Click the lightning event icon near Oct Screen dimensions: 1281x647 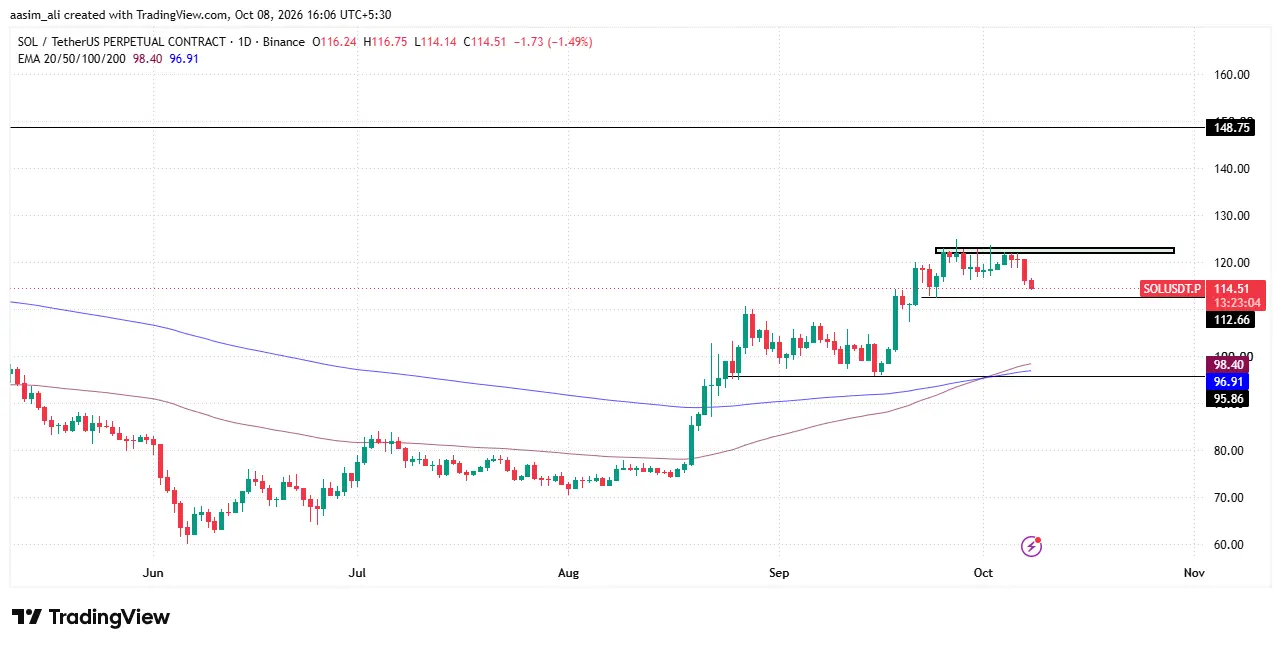coord(1032,546)
